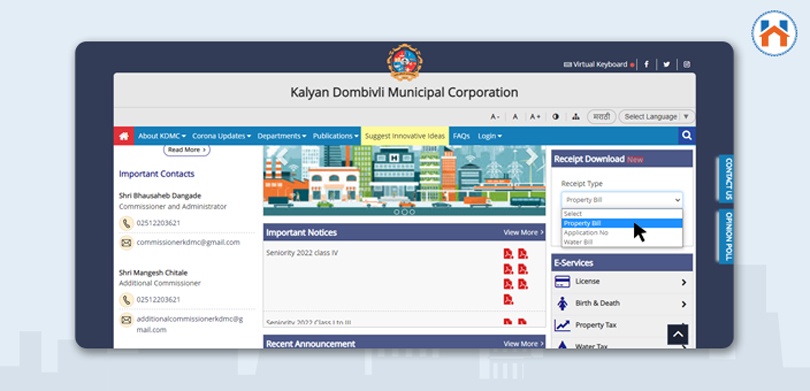
Task: Click "Seniority 2022 class IV" notice text
Action: coord(302,253)
